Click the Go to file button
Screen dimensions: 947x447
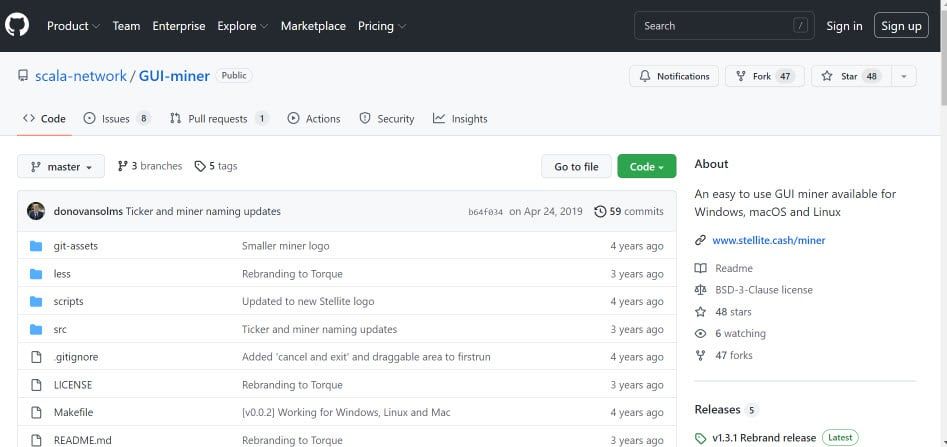[576, 166]
